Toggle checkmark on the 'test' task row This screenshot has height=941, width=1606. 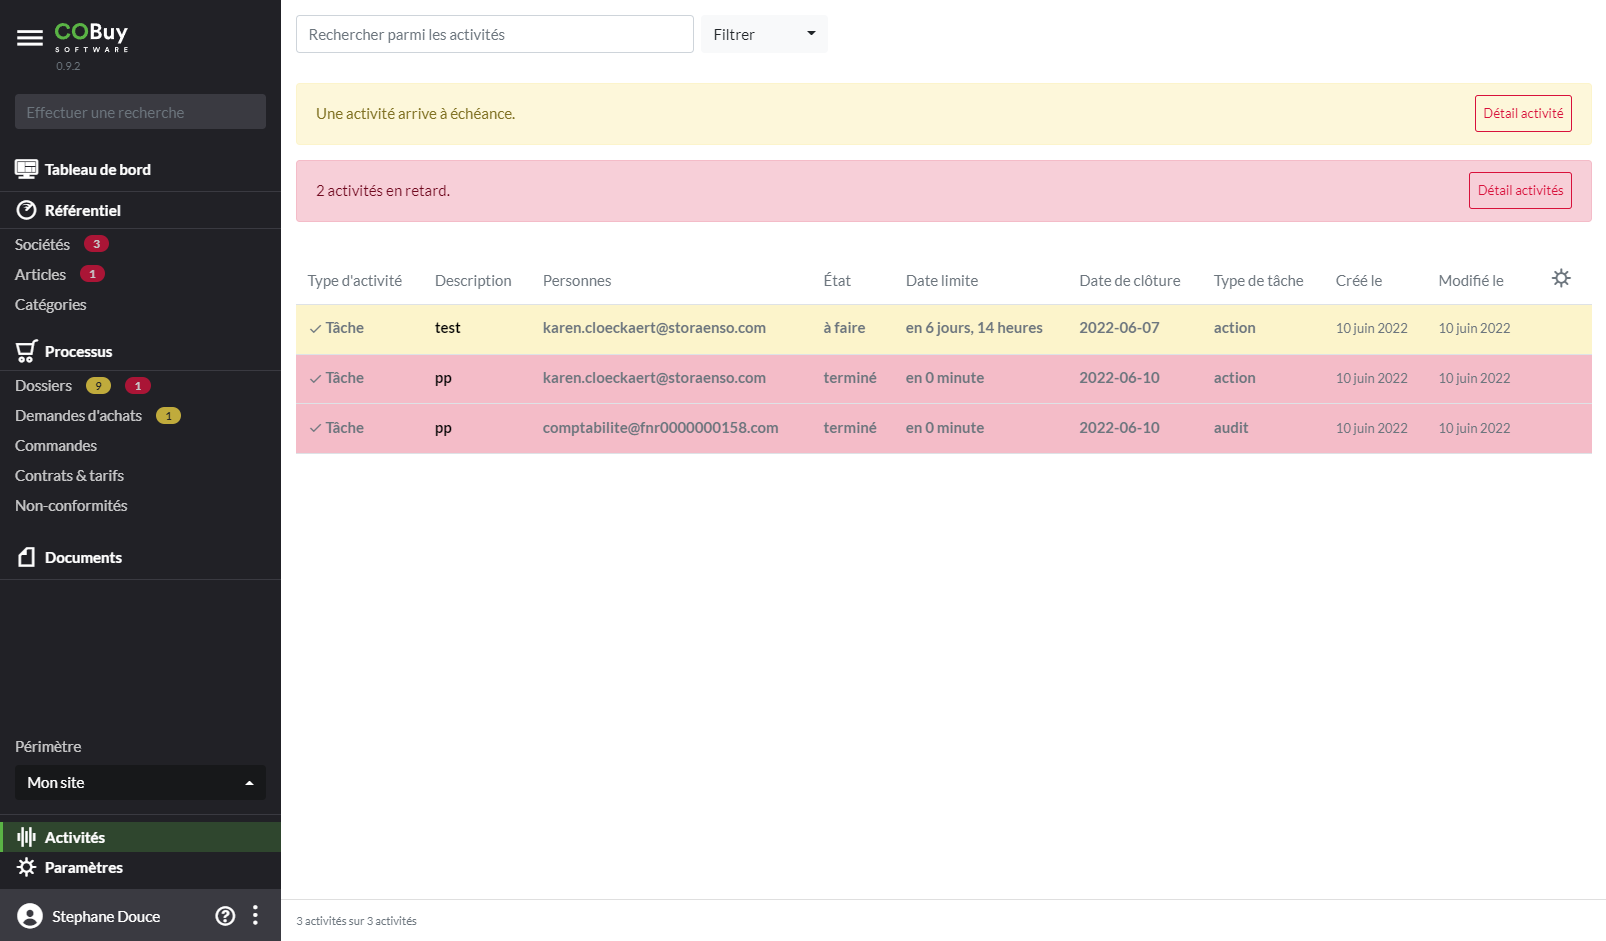[x=315, y=329]
